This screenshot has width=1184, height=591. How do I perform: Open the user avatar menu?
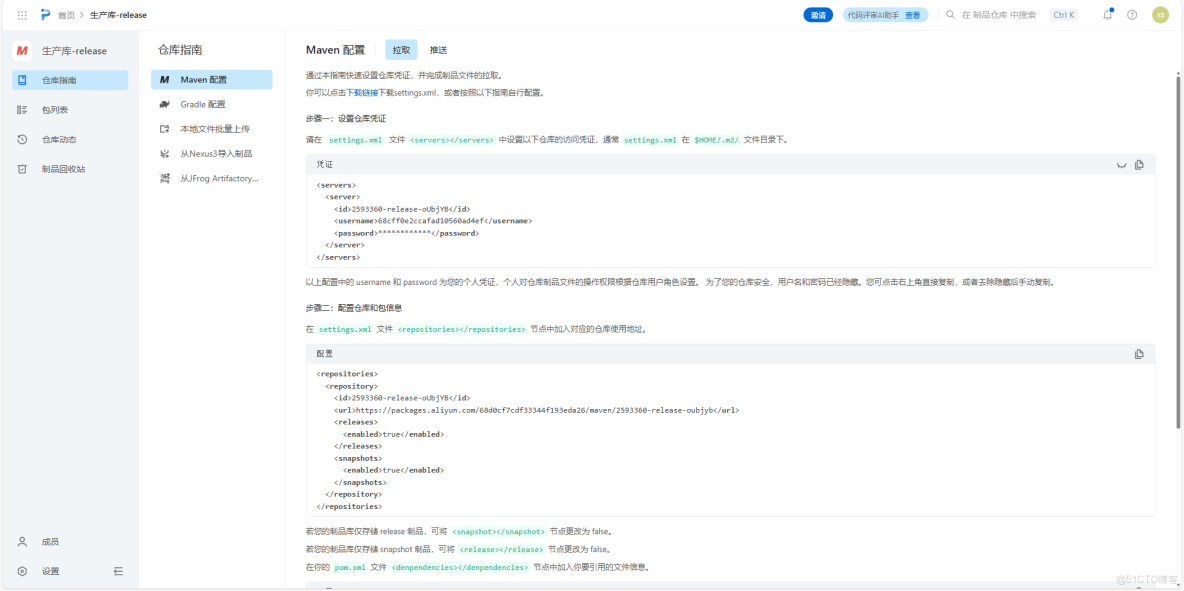[1160, 14]
